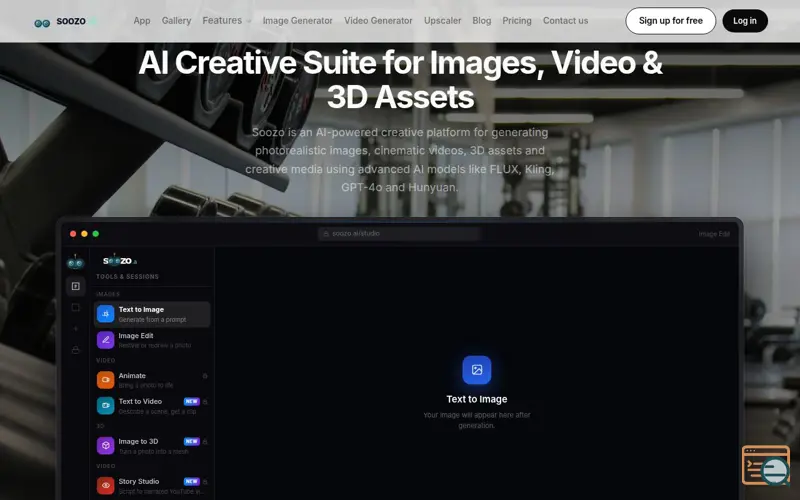
Task: Click the Story Studio label
Action: click(139, 481)
